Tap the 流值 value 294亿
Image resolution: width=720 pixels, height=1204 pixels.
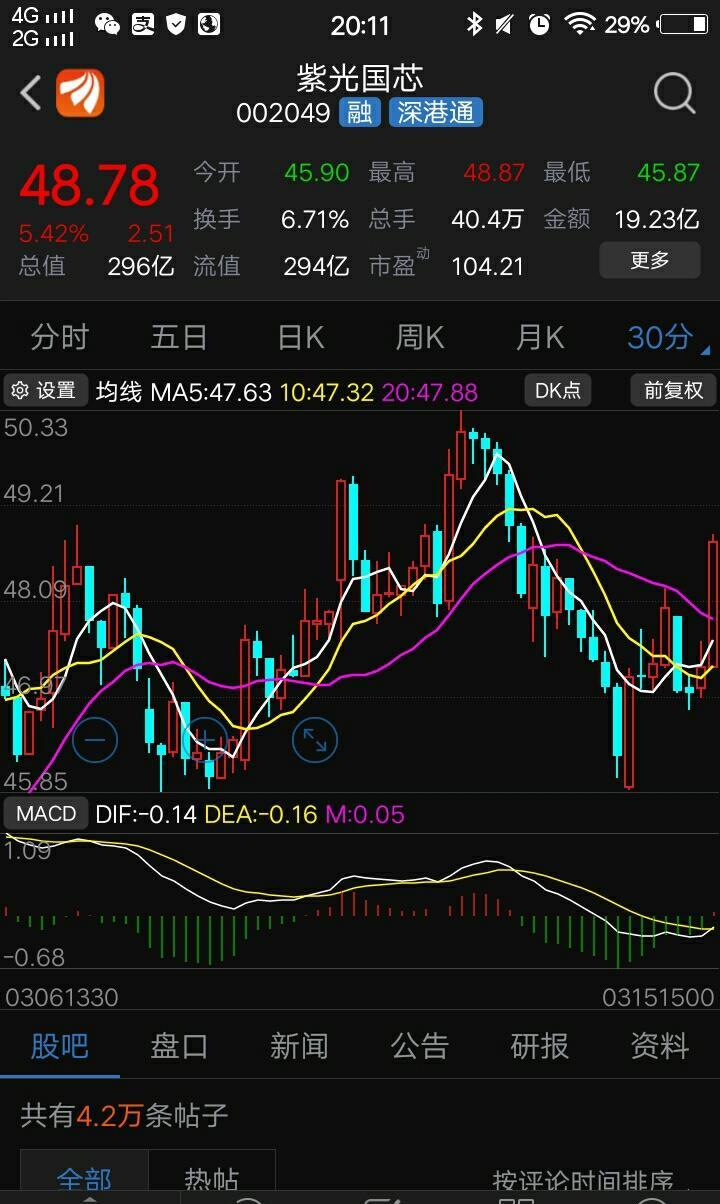(x=316, y=266)
